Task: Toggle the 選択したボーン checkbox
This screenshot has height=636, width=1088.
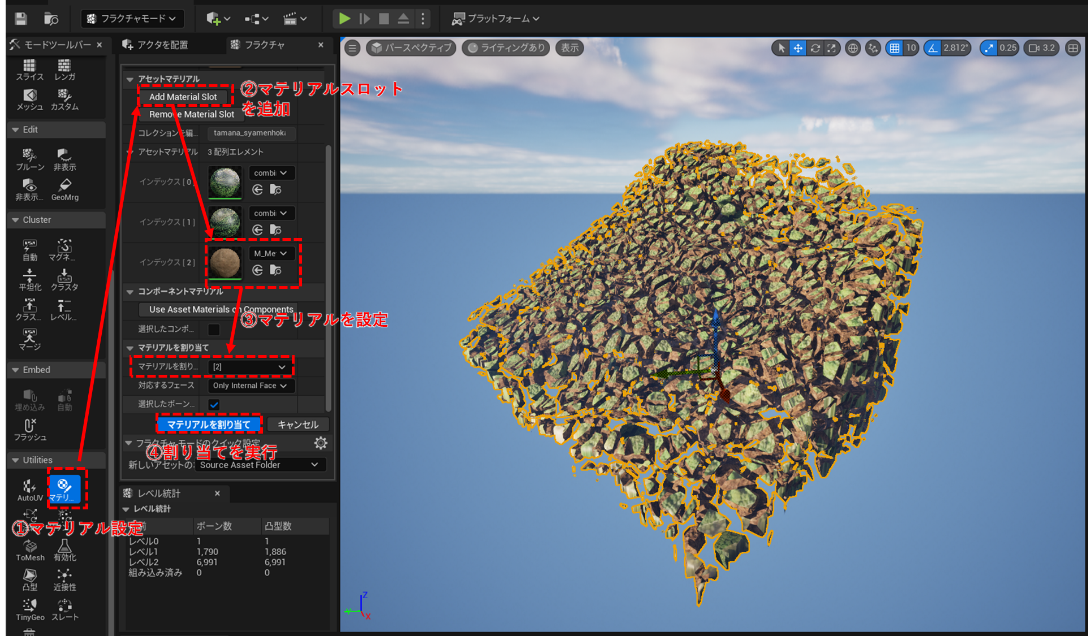Action: (x=214, y=405)
